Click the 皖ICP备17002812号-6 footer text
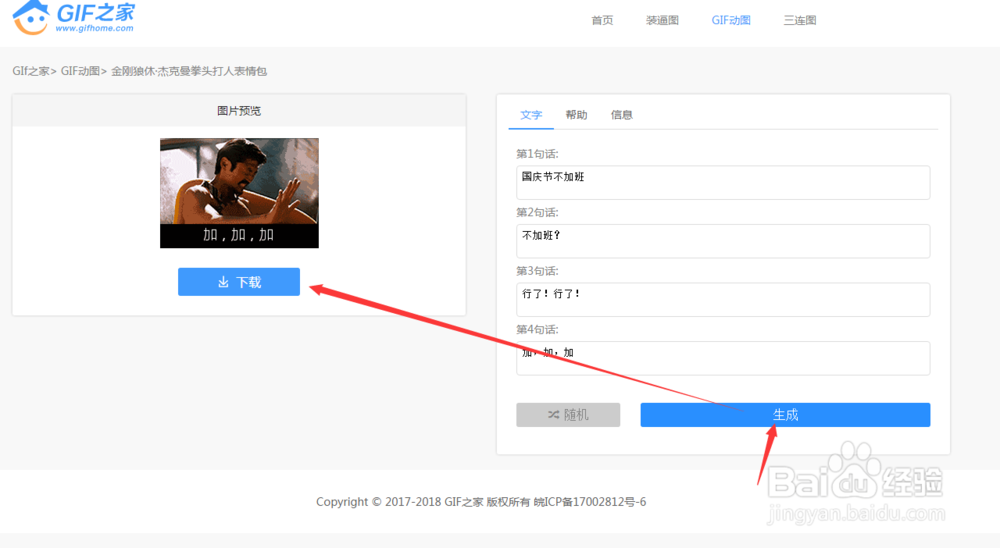 [590, 502]
